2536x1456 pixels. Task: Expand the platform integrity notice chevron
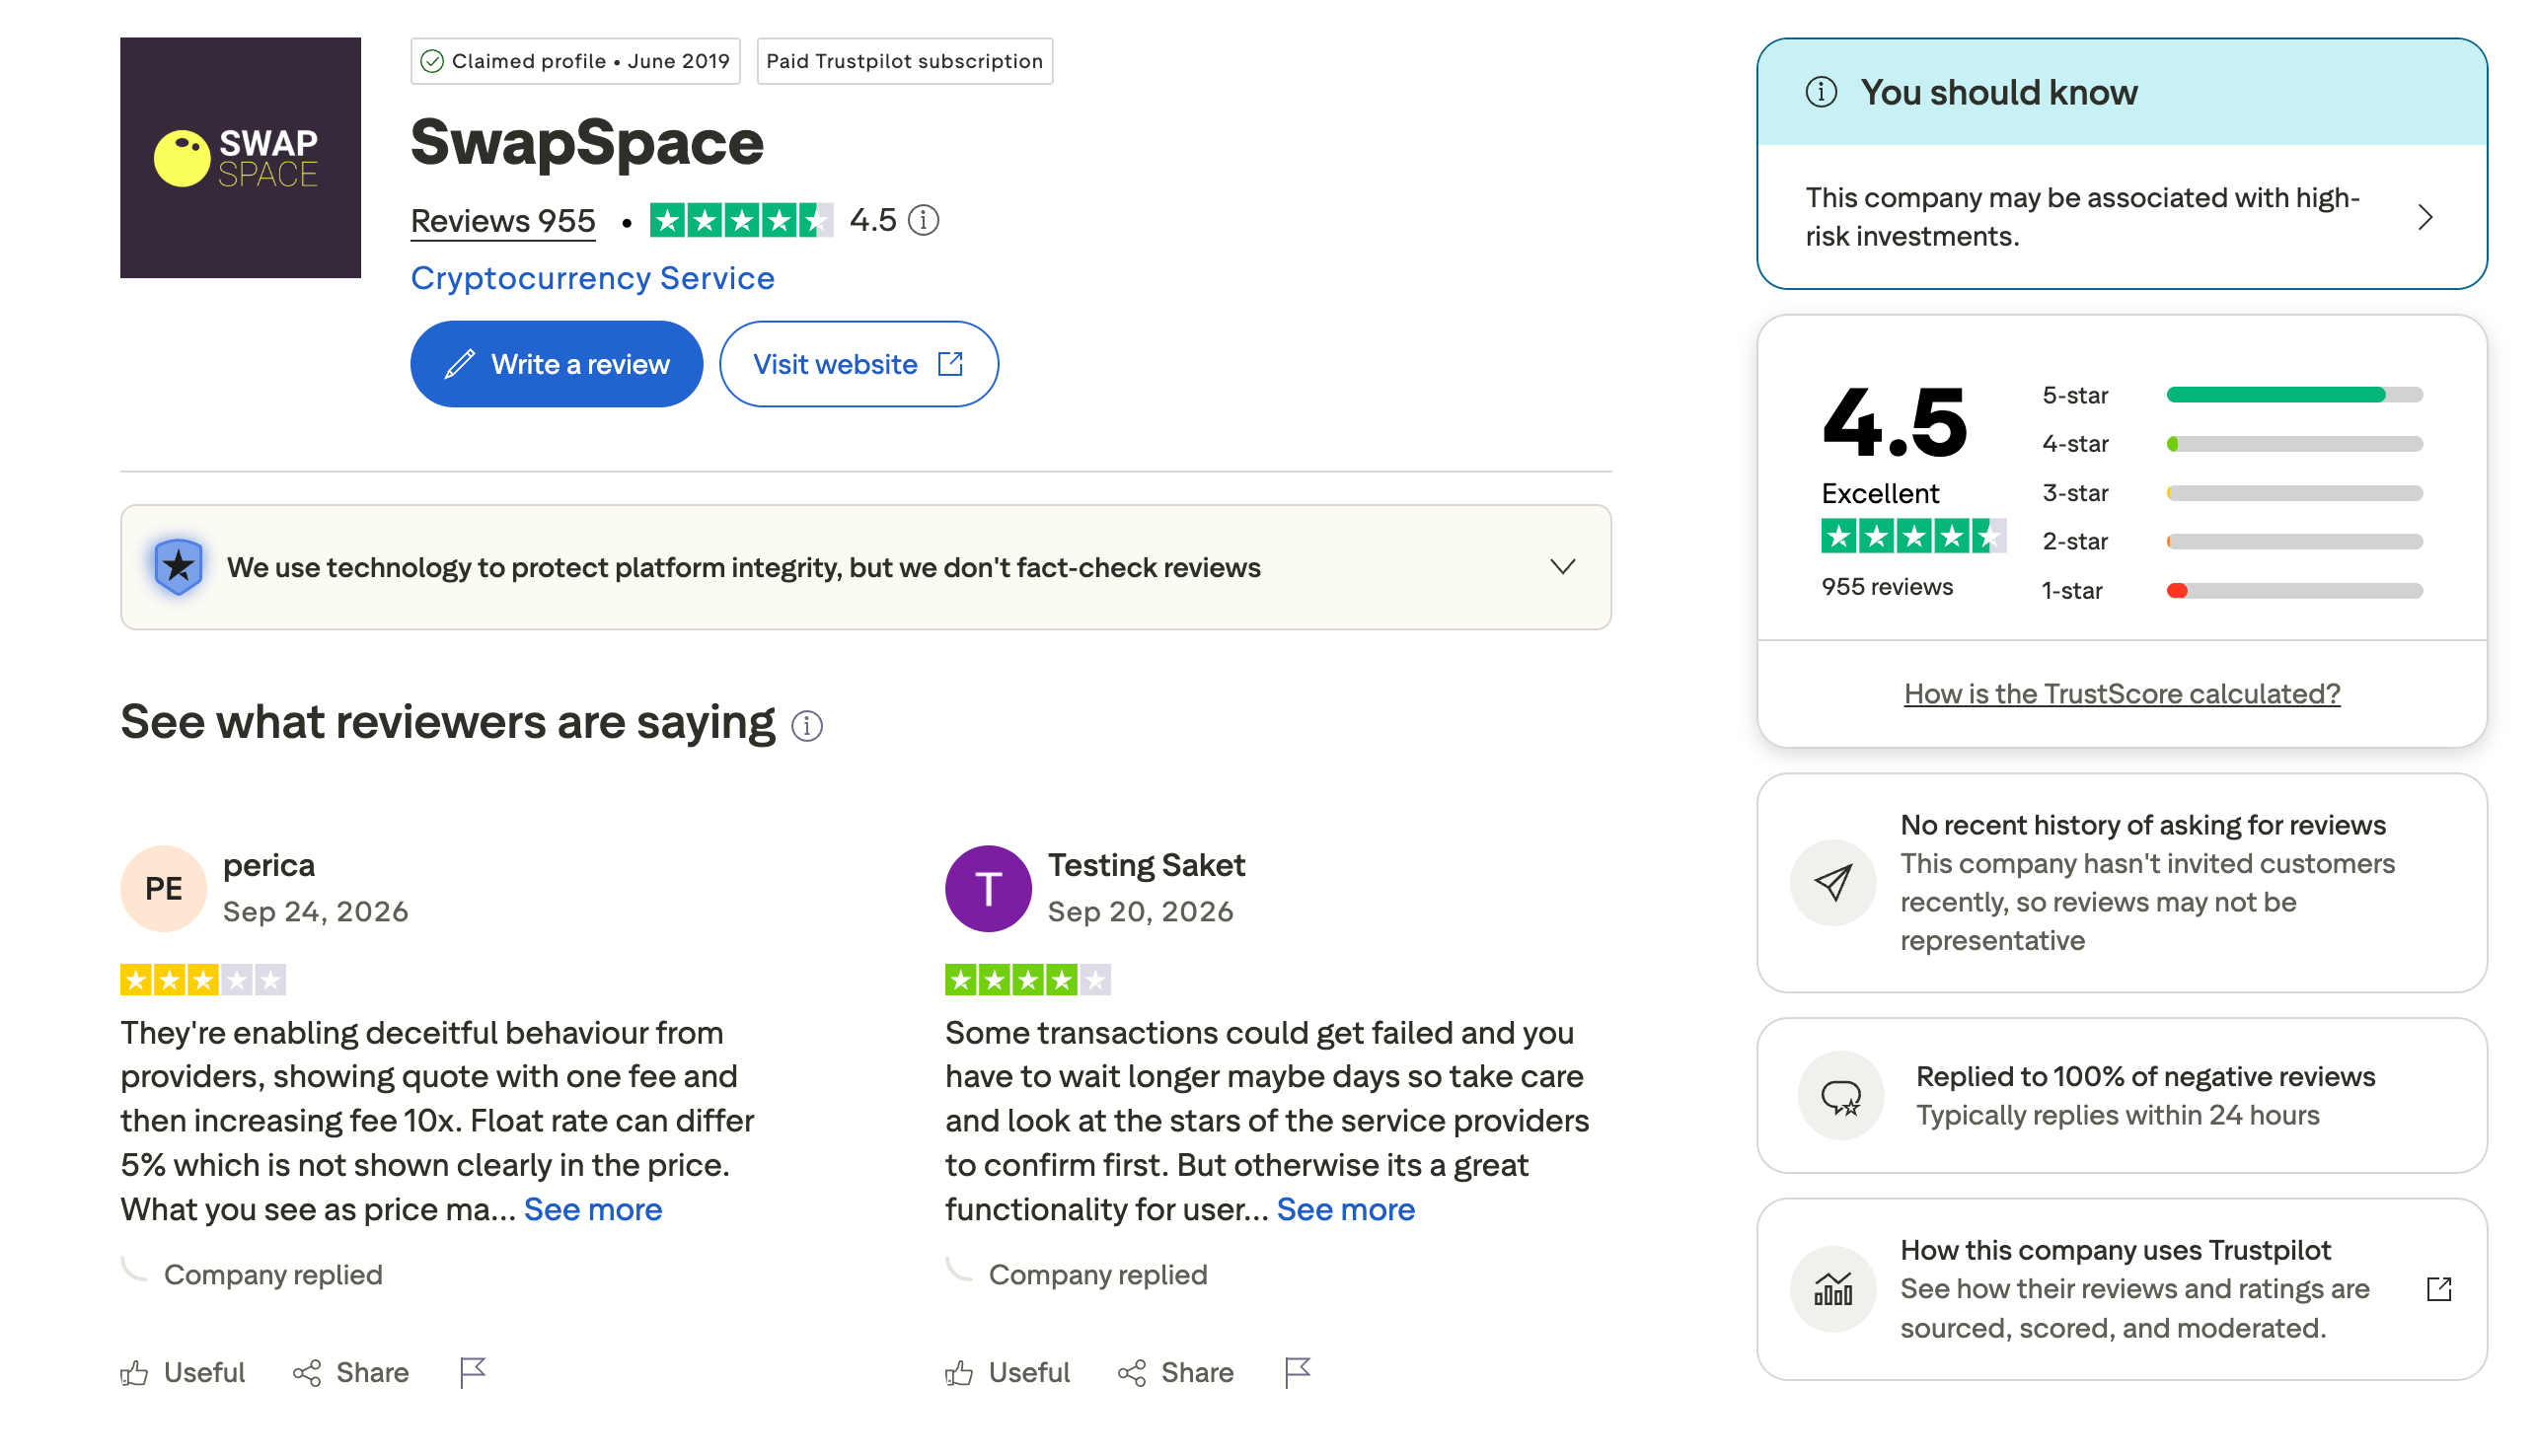click(1563, 567)
